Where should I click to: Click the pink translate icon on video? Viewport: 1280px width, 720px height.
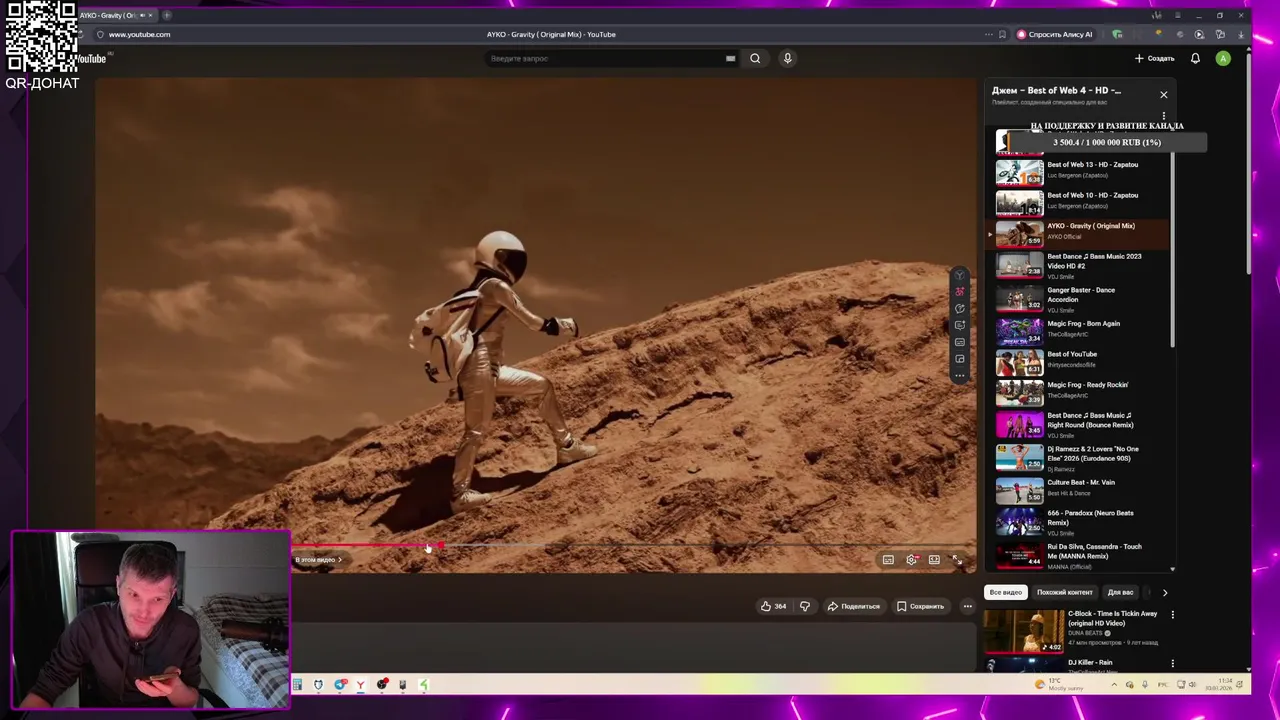[x=960, y=292]
